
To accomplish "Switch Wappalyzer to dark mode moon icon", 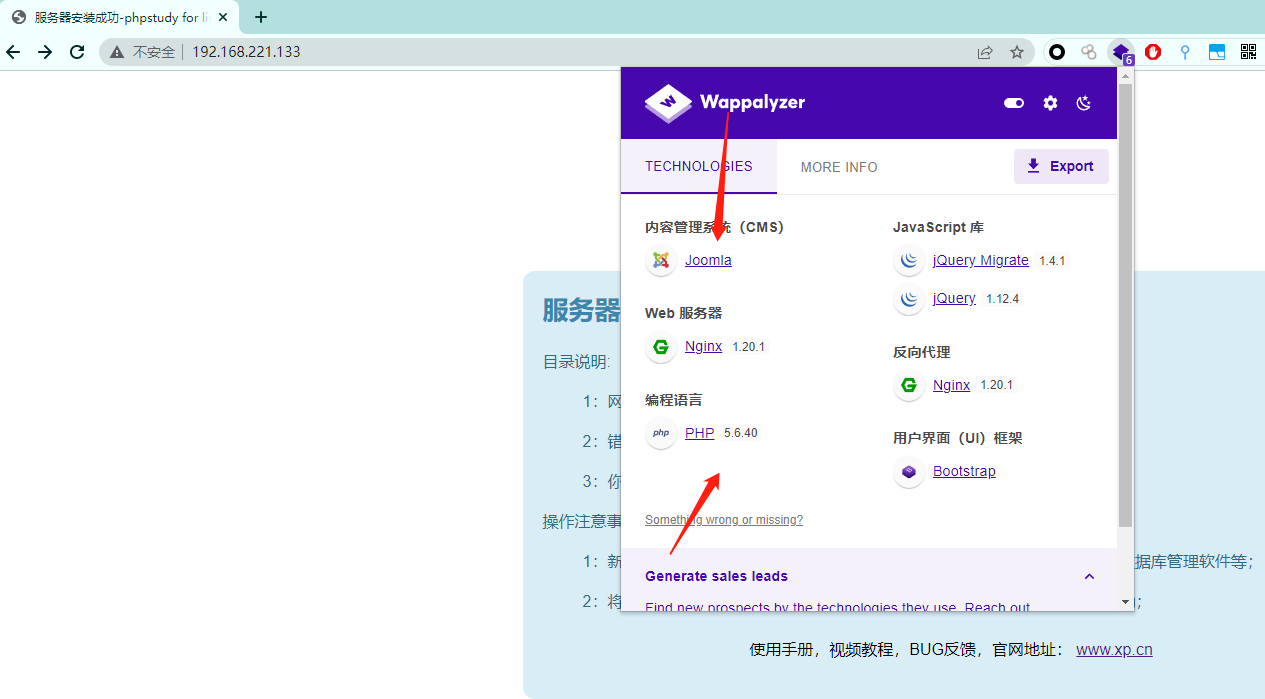I will tap(1084, 103).
